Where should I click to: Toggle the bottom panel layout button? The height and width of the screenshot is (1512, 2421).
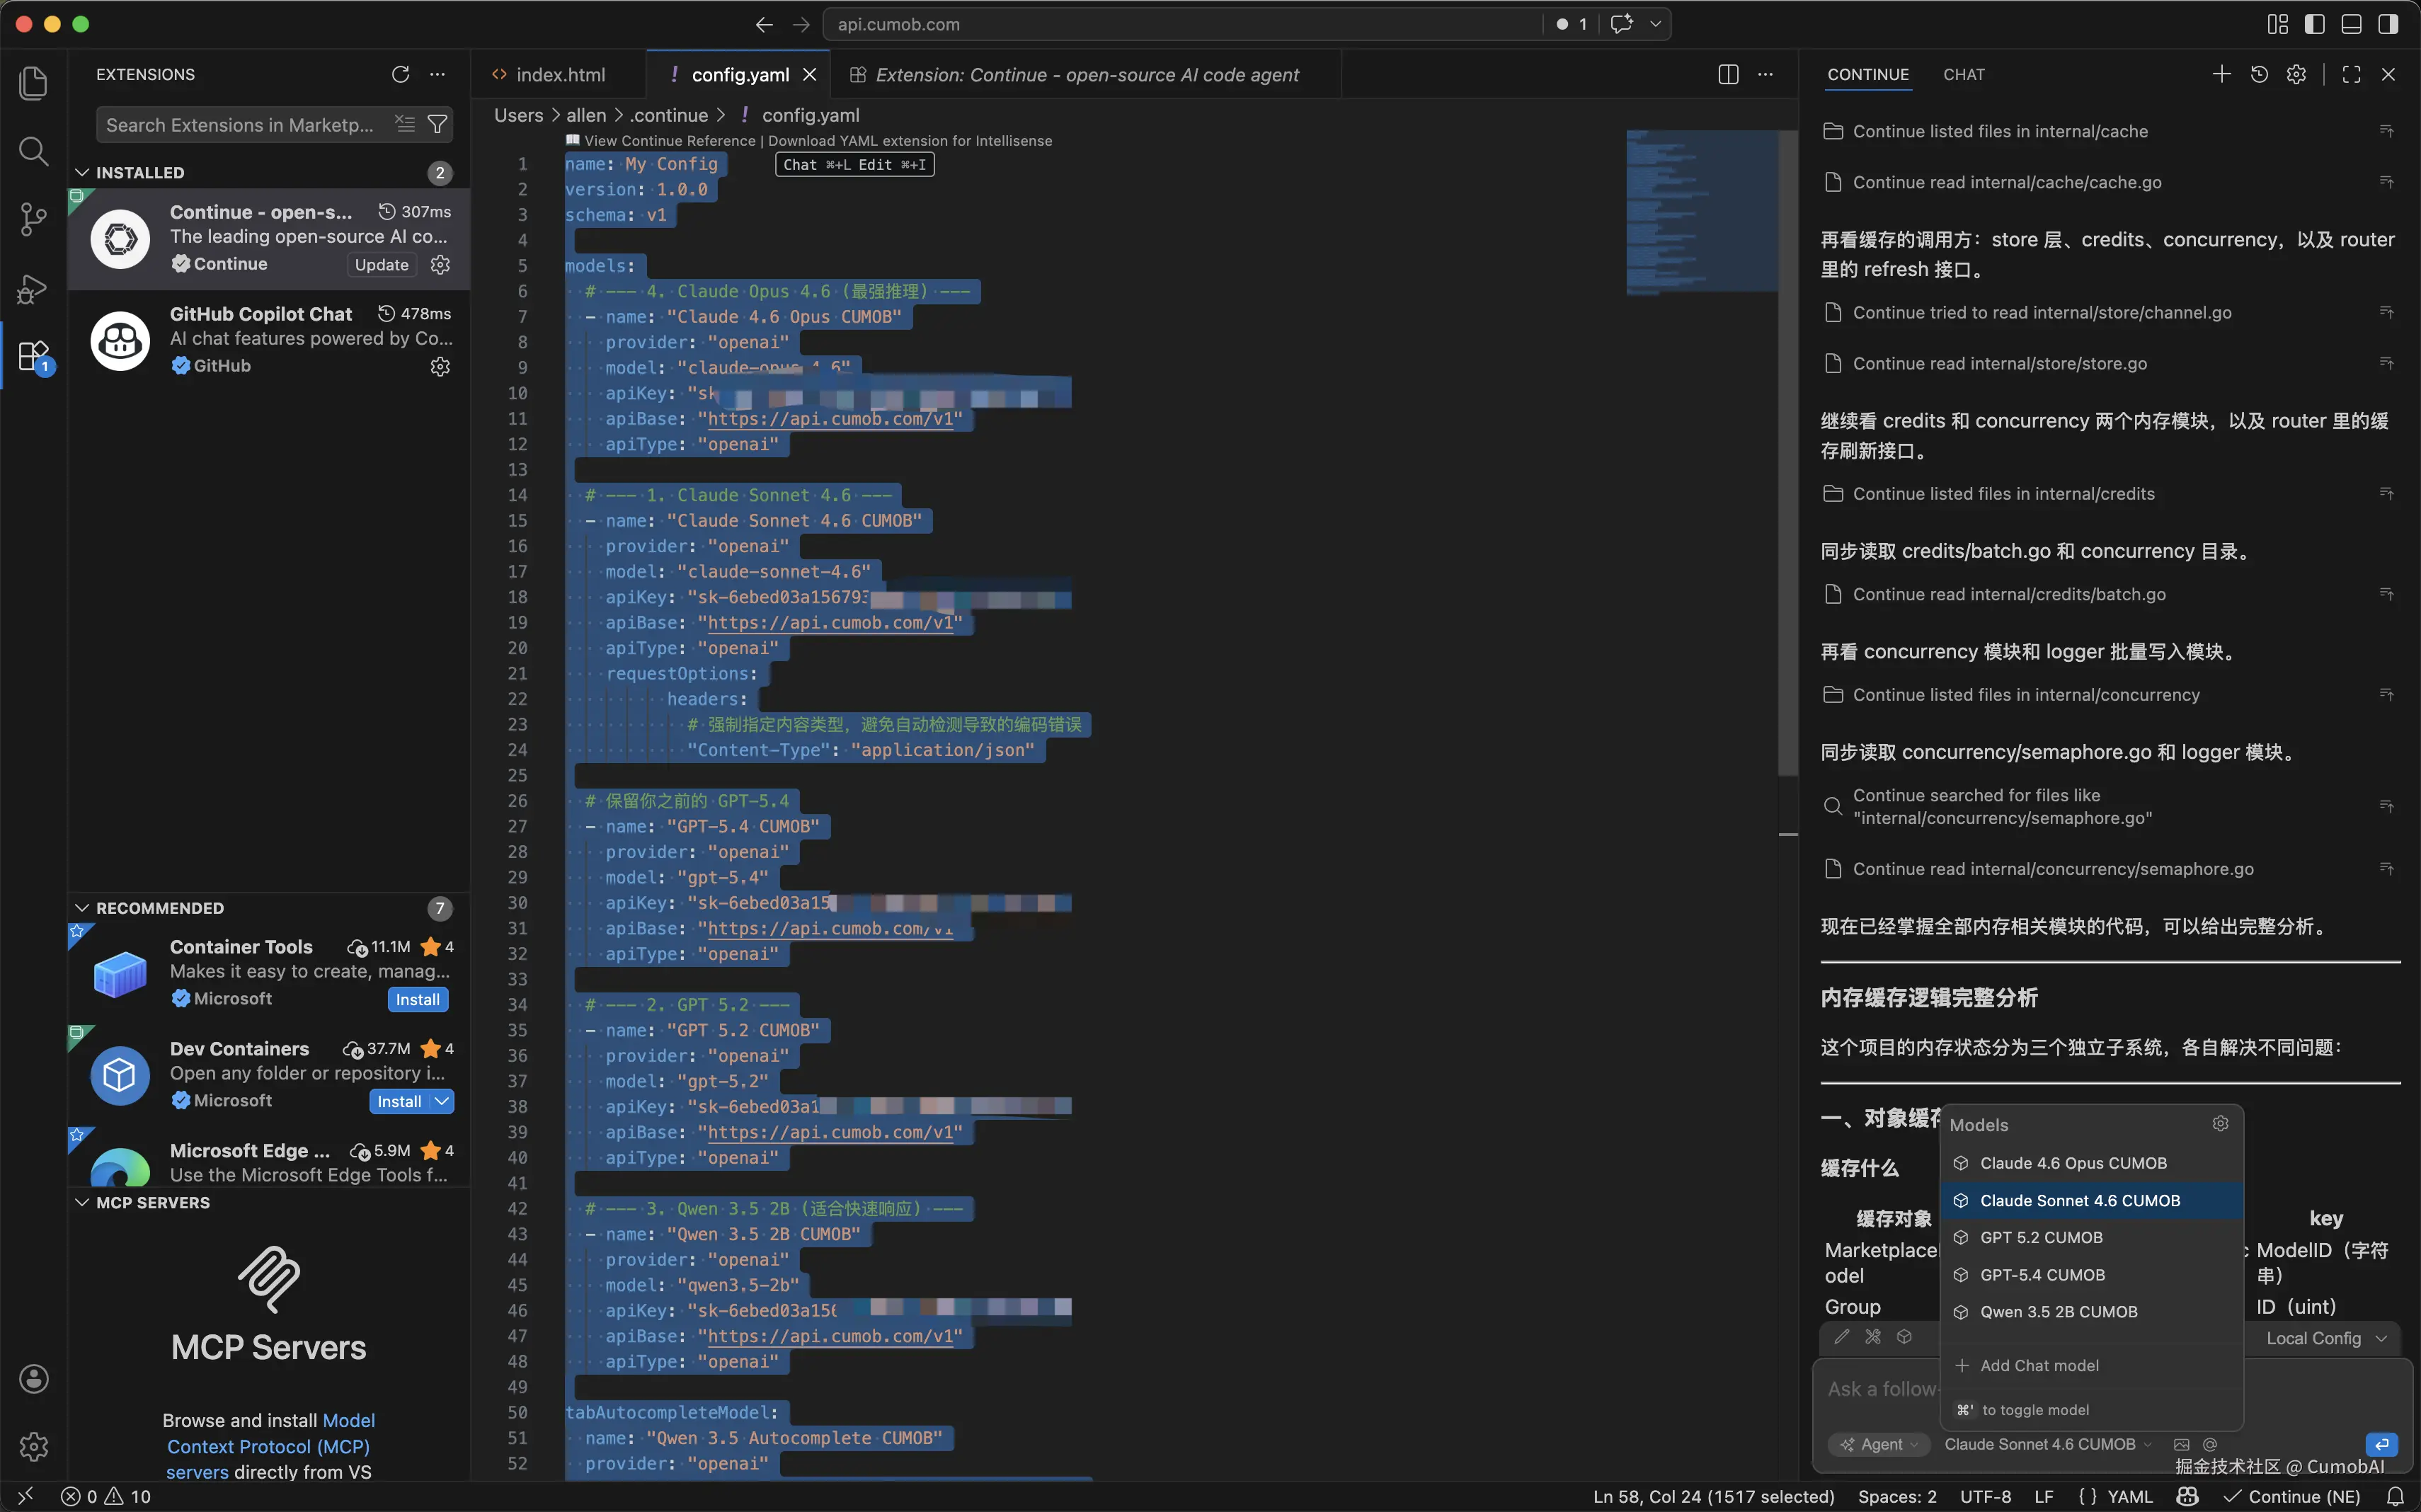pyautogui.click(x=2351, y=24)
